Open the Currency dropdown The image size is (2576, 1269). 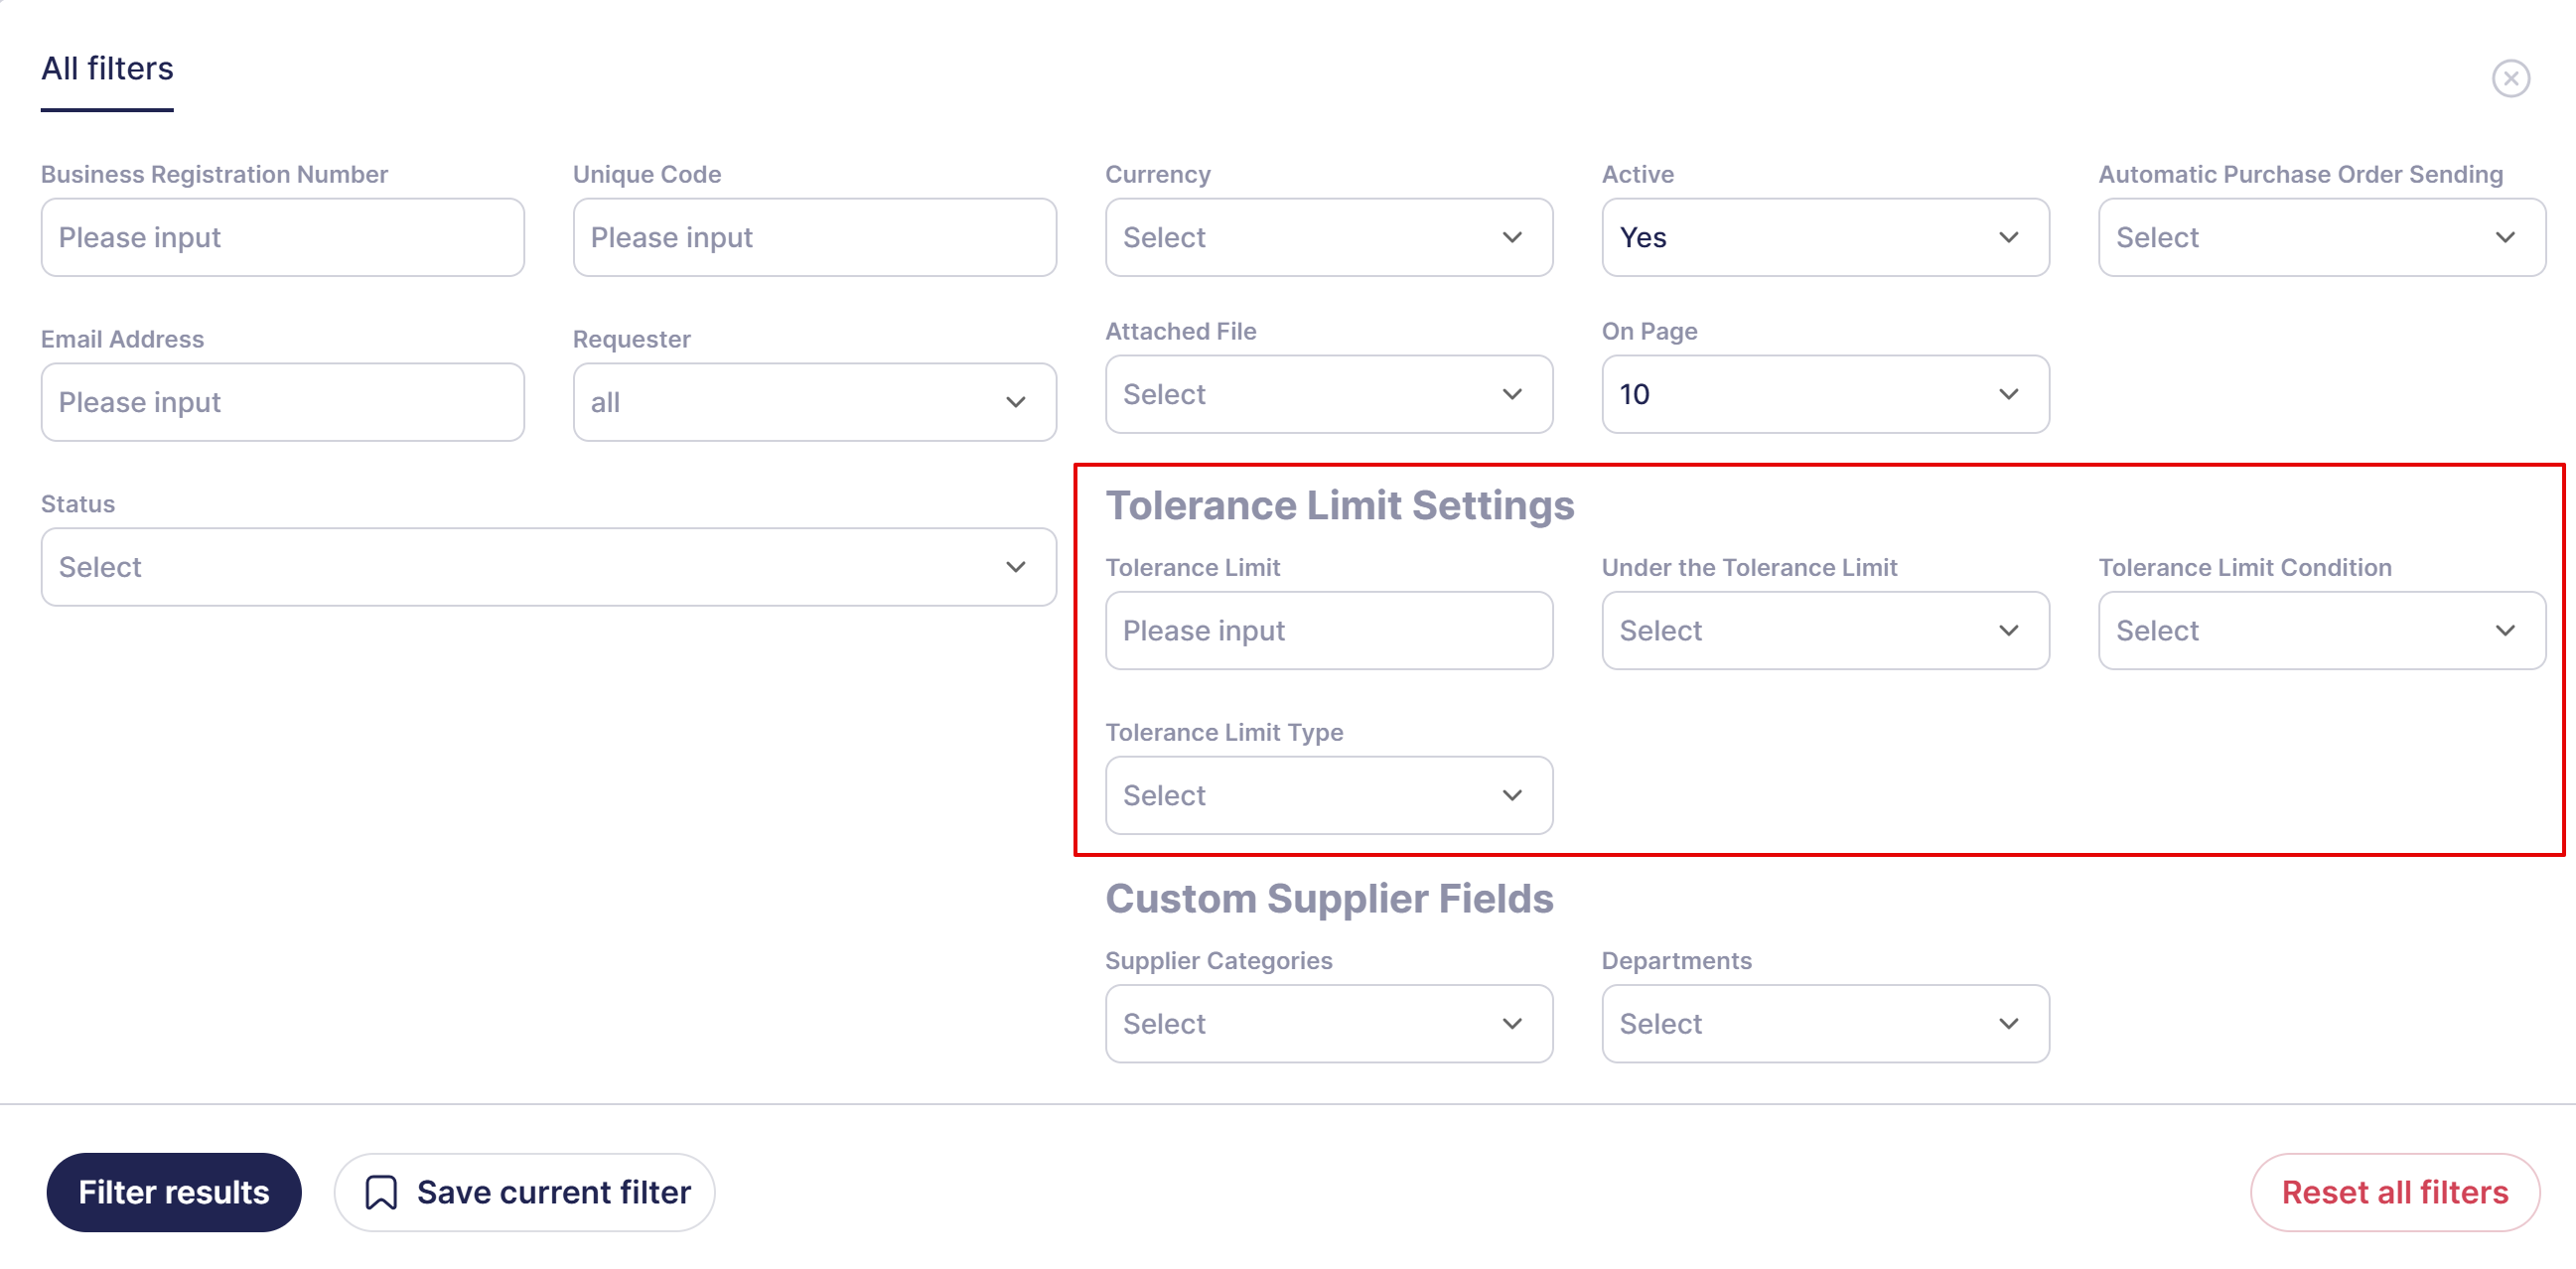[1328, 237]
